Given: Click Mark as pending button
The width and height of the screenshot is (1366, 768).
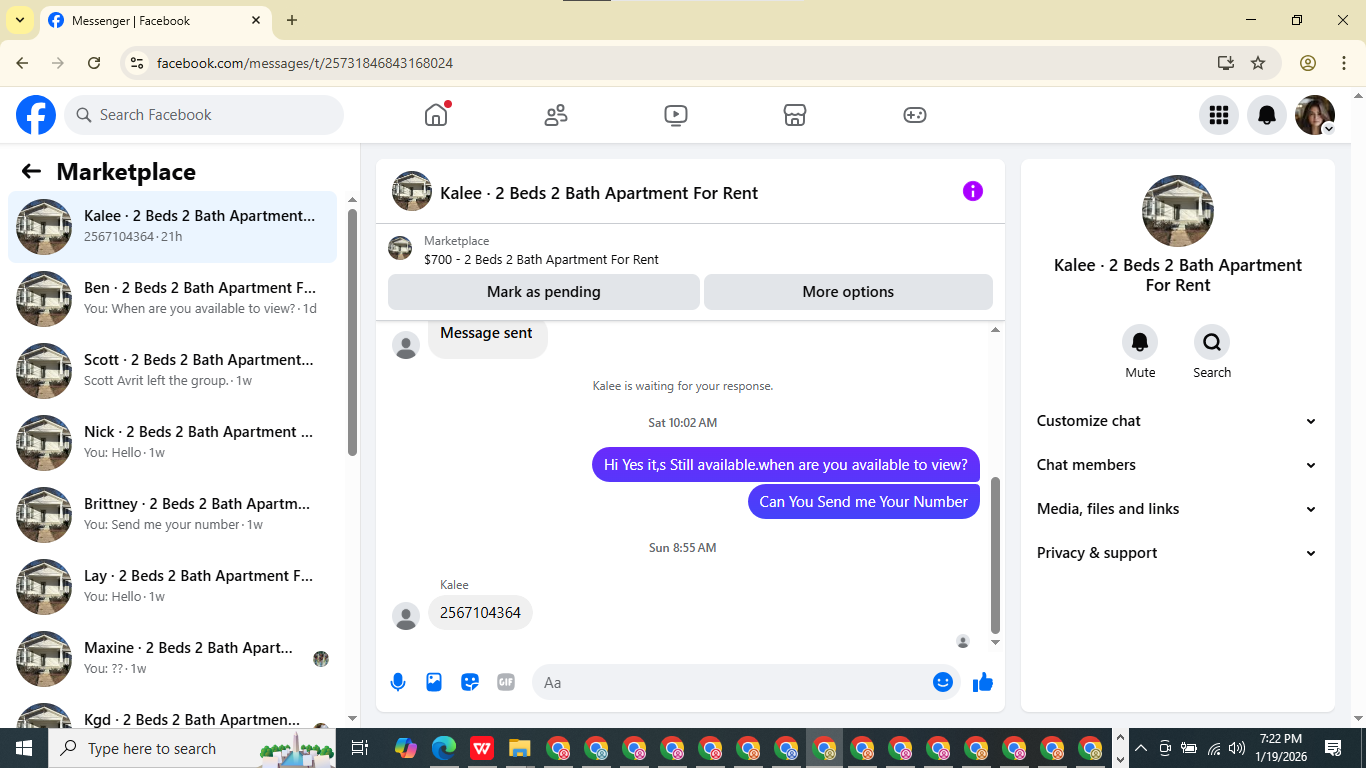Looking at the screenshot, I should [x=544, y=292].
